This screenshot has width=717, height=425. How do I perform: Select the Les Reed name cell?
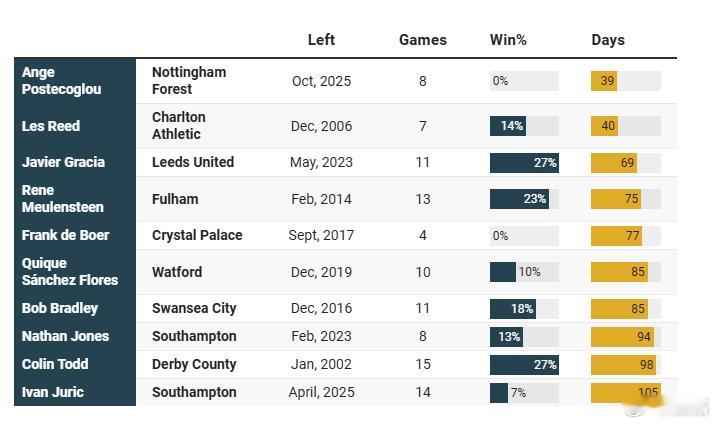(x=51, y=126)
